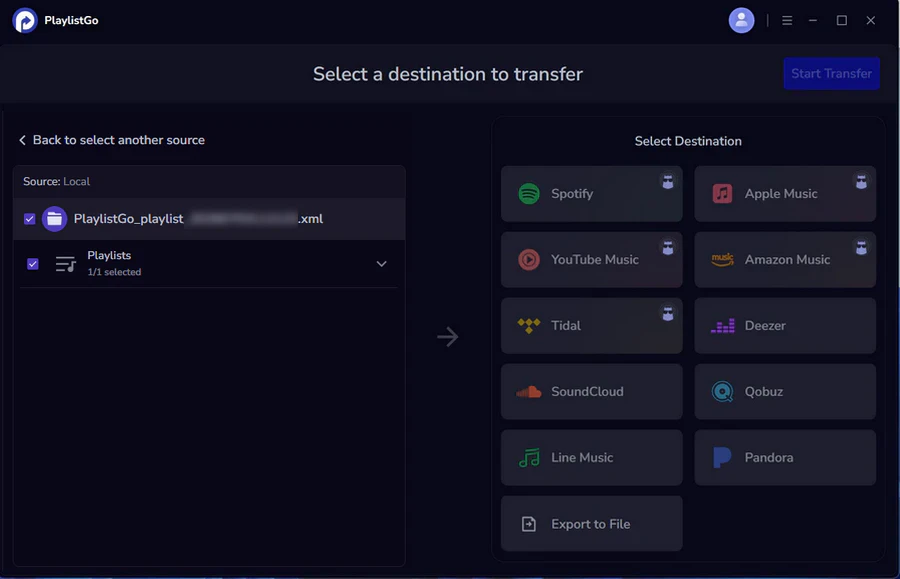This screenshot has height=579, width=900.
Task: Click the '1/1 selected' text
Action: coord(114,272)
